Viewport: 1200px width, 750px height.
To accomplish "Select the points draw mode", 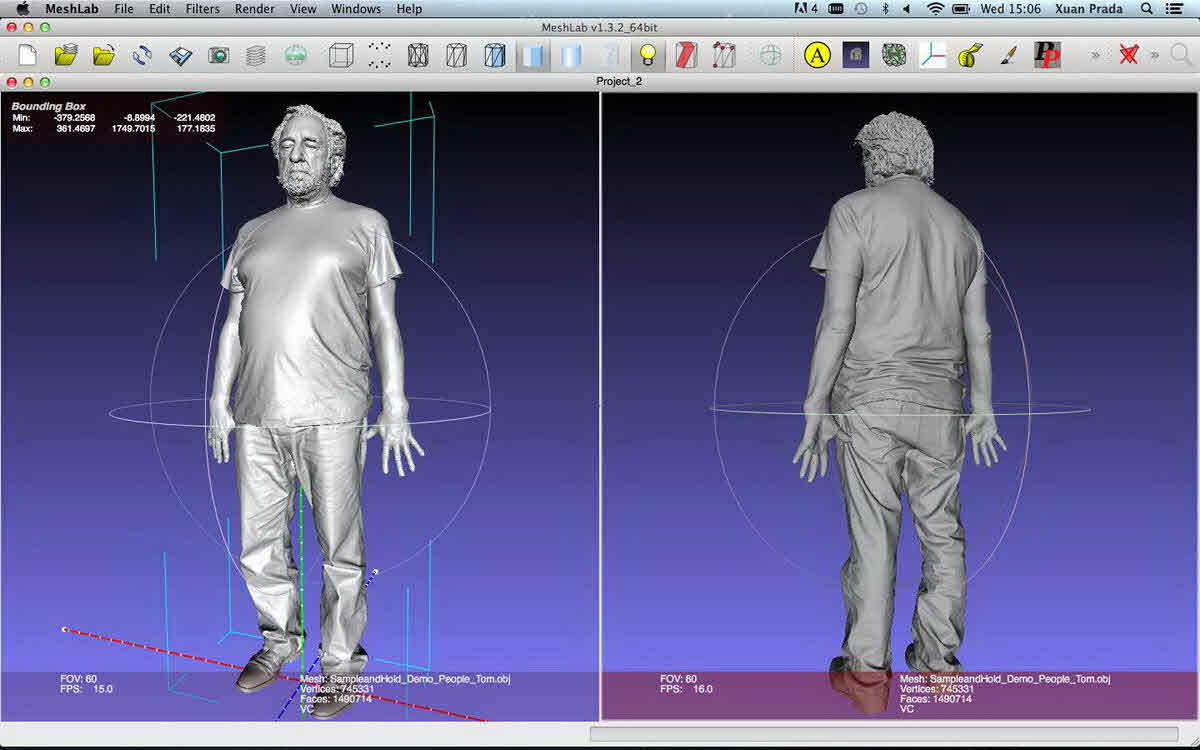I will tap(377, 55).
